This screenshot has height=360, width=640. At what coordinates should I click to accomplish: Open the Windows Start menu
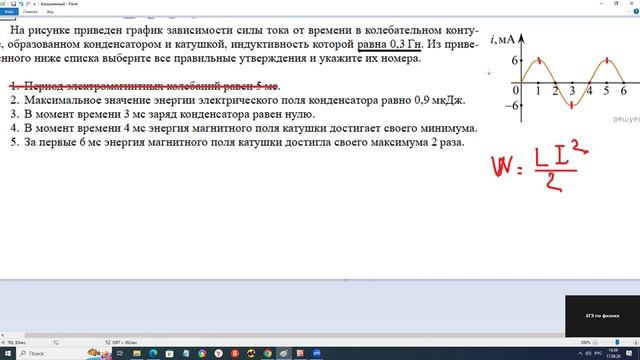8,353
